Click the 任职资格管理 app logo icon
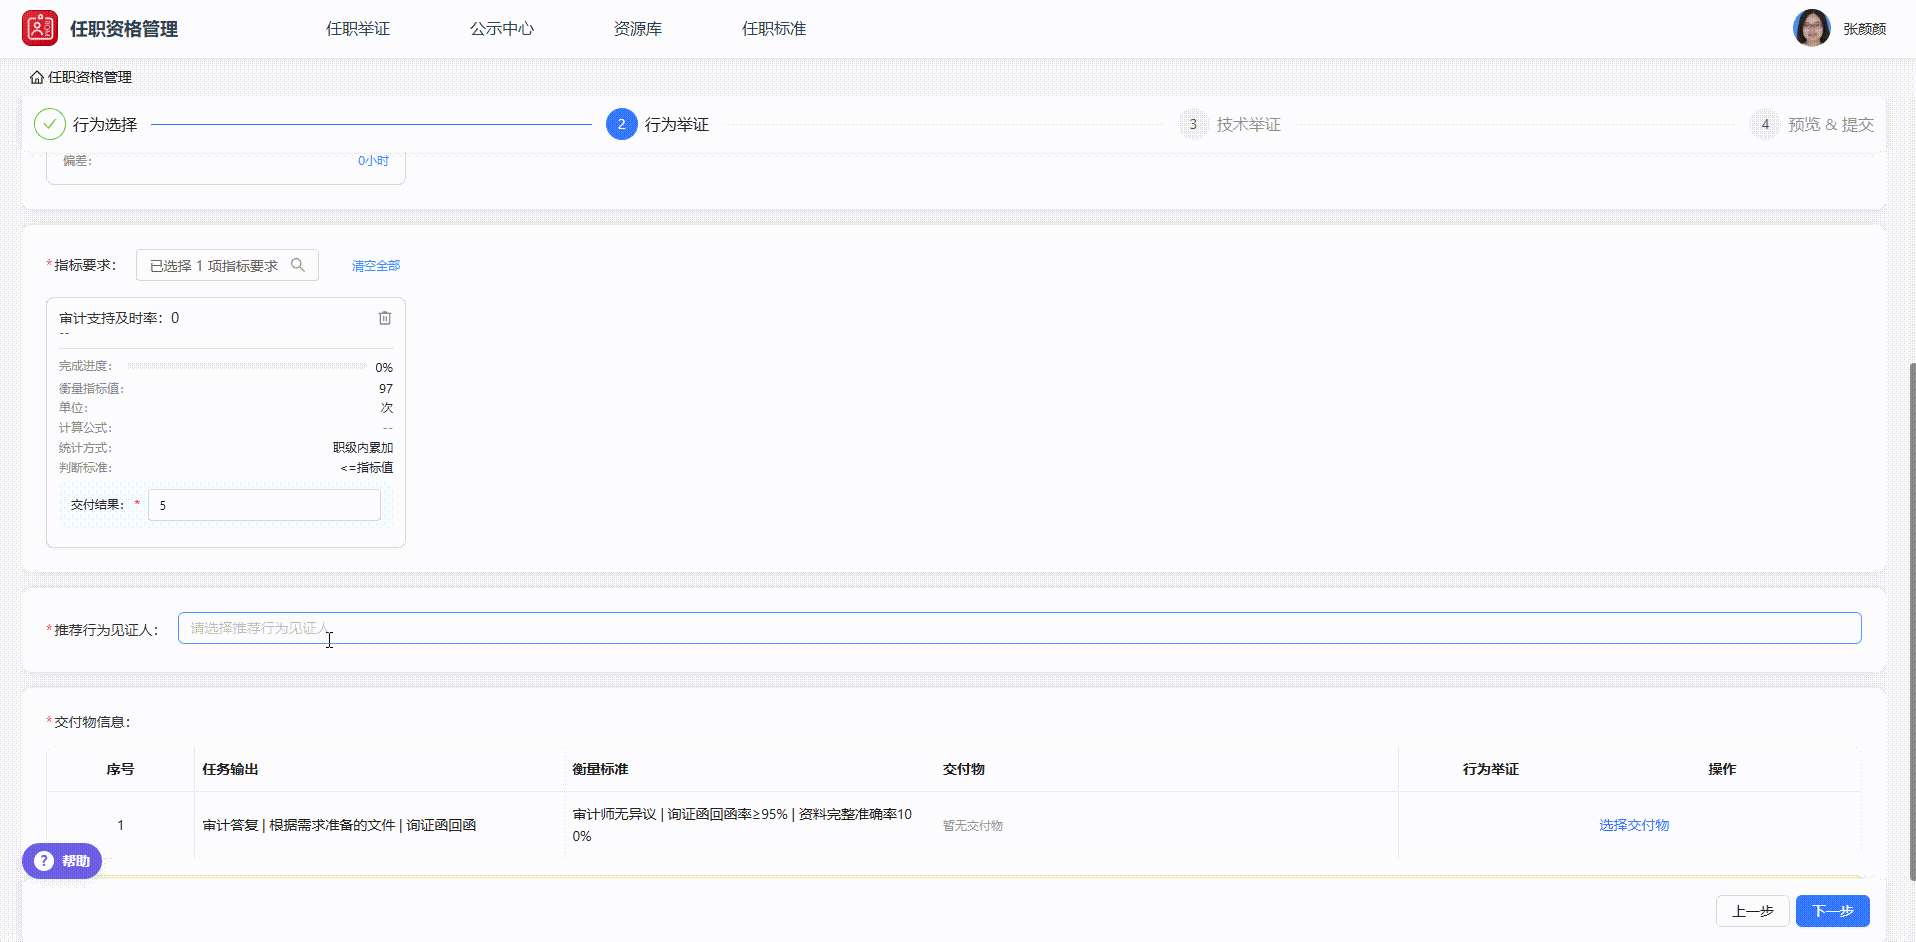This screenshot has width=1916, height=942. click(39, 27)
